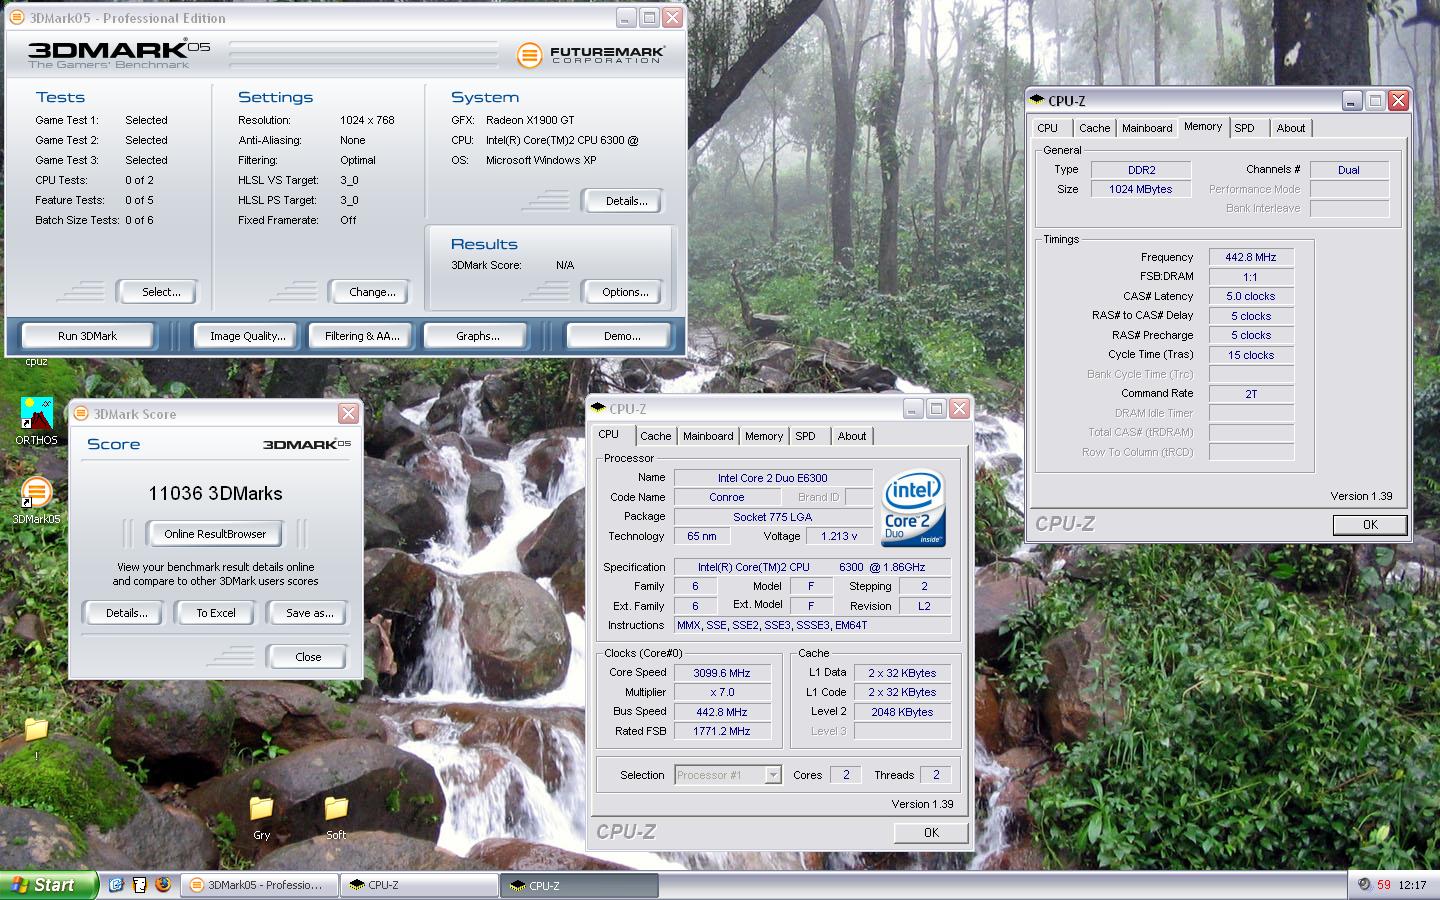Switch to Cache tab in Memory CPU-Z window
This screenshot has height=900, width=1440.
coord(1094,128)
